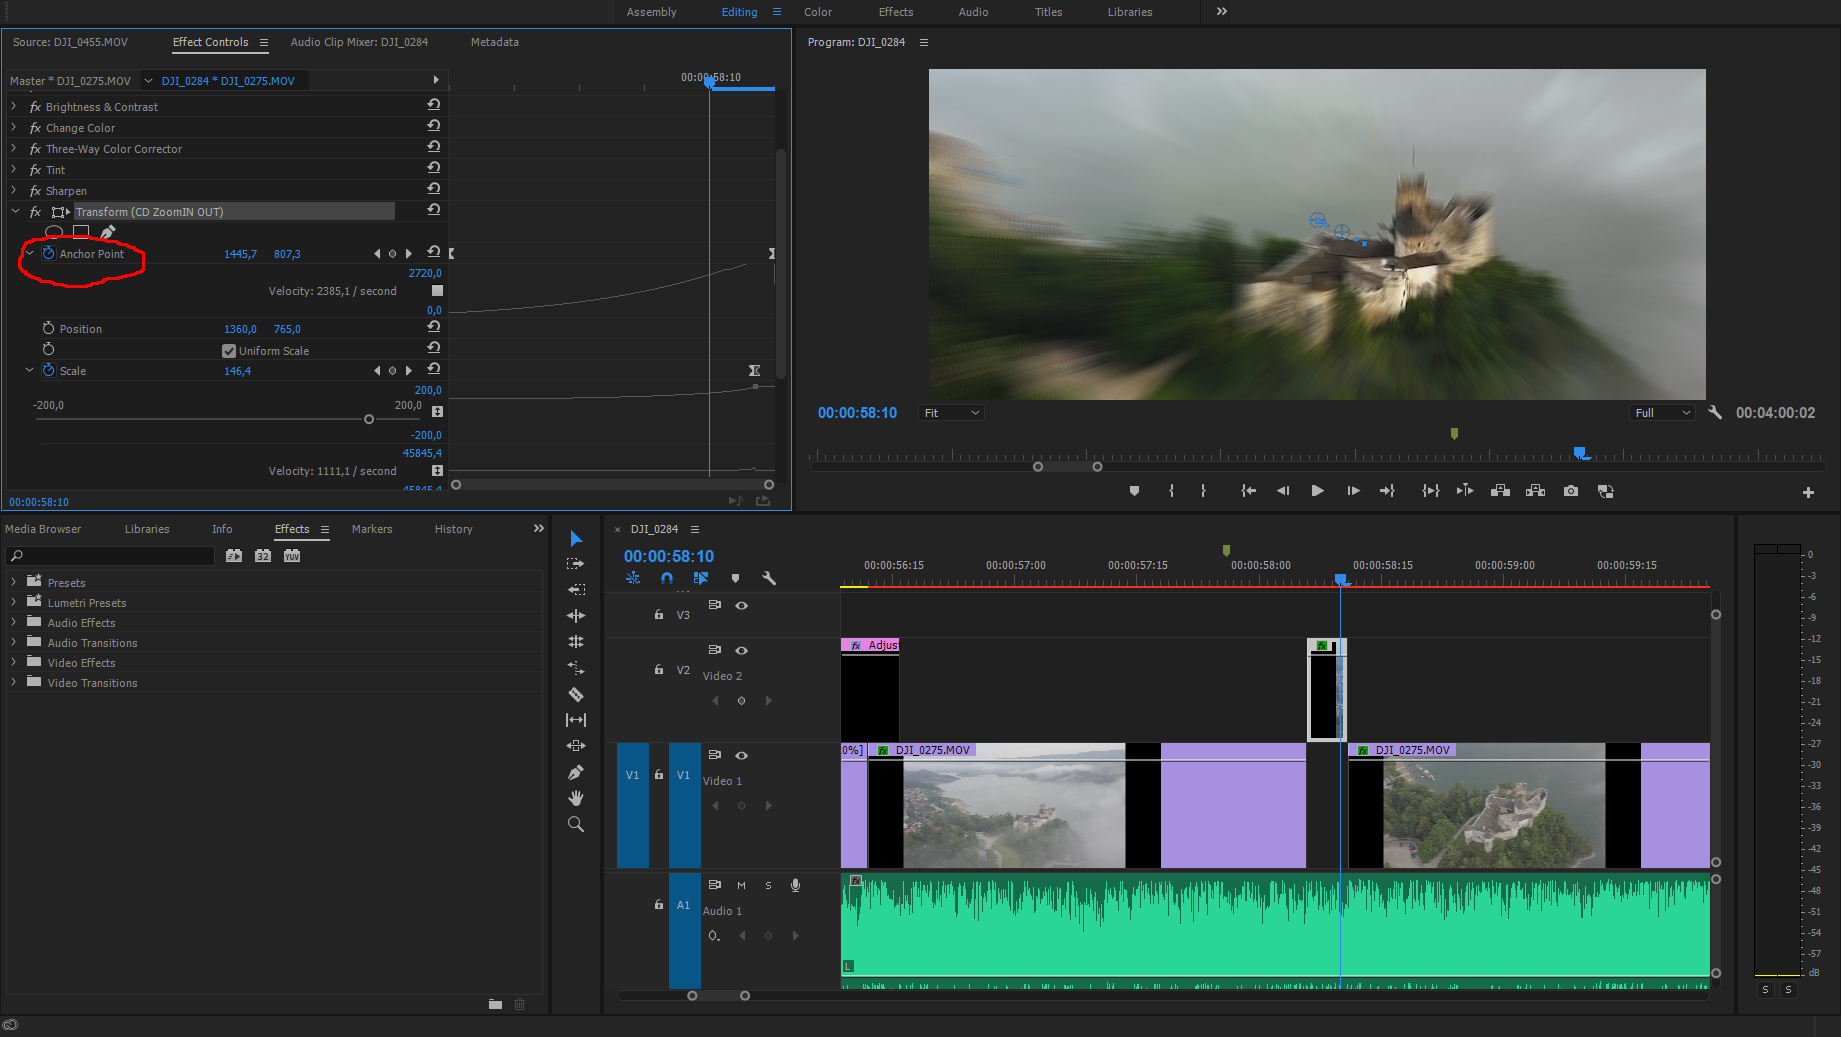
Task: Click Add Marker in program monitor
Action: pos(1134,491)
